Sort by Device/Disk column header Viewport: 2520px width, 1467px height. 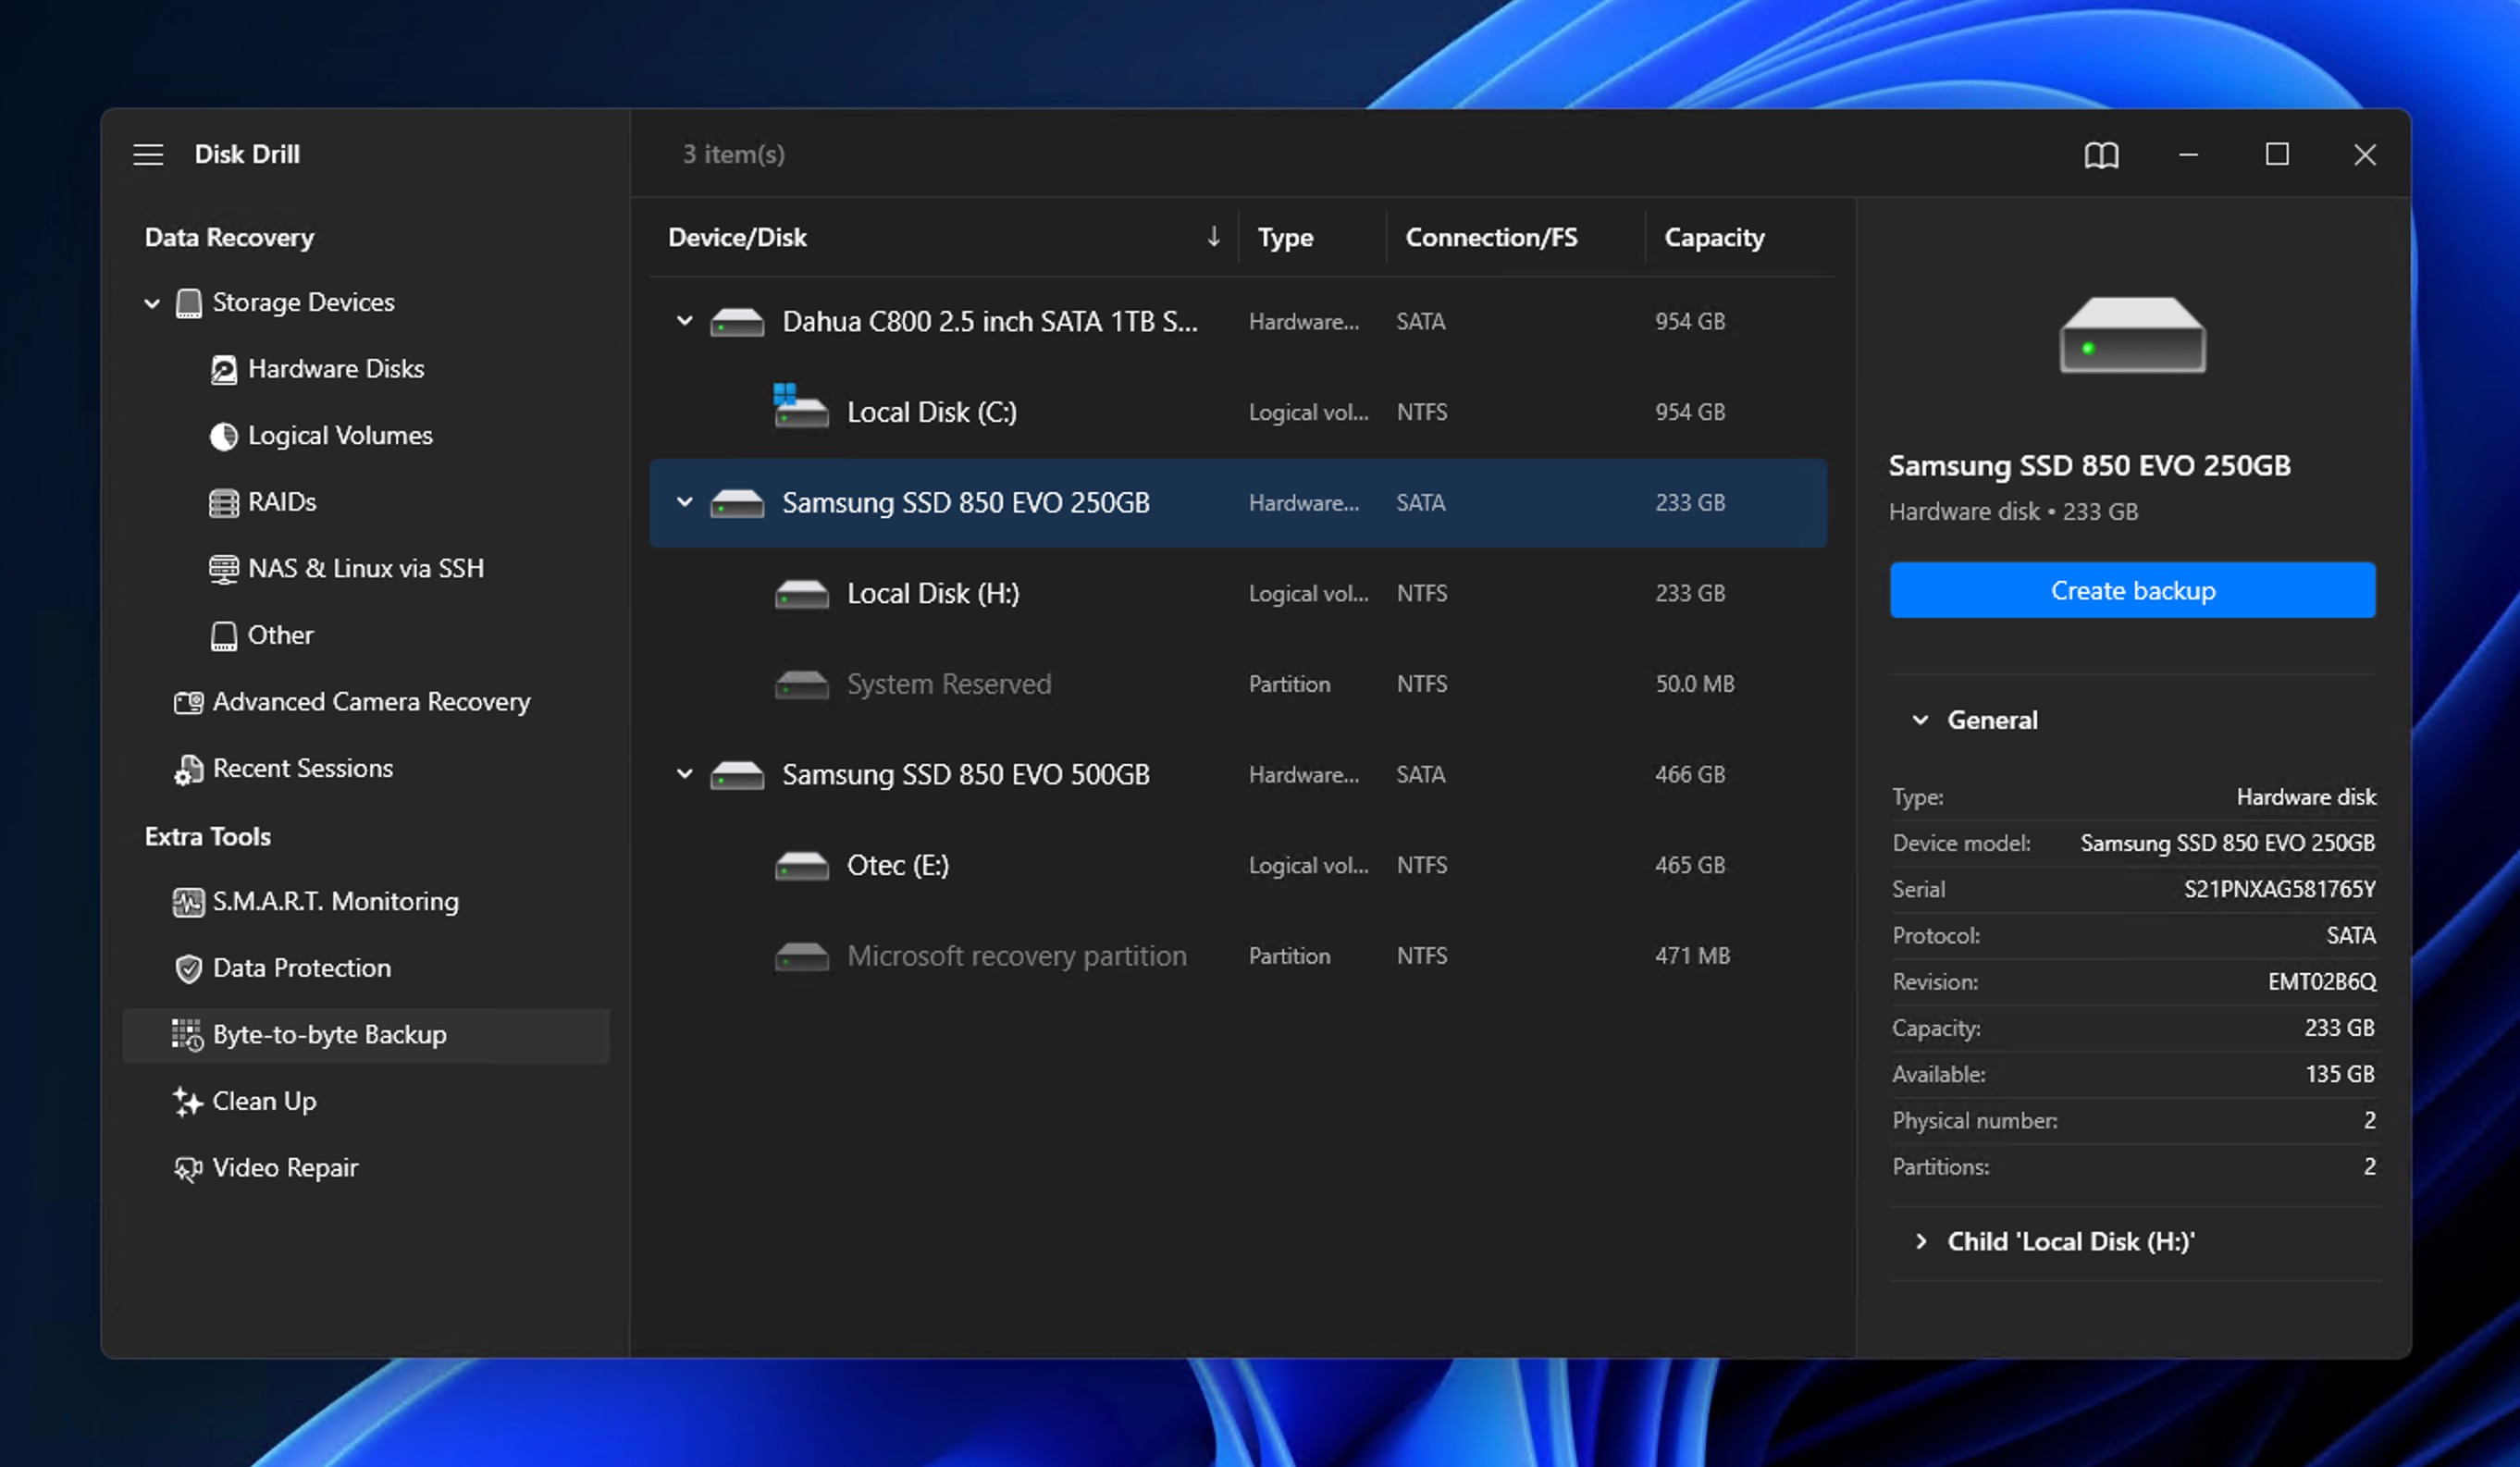coord(737,237)
